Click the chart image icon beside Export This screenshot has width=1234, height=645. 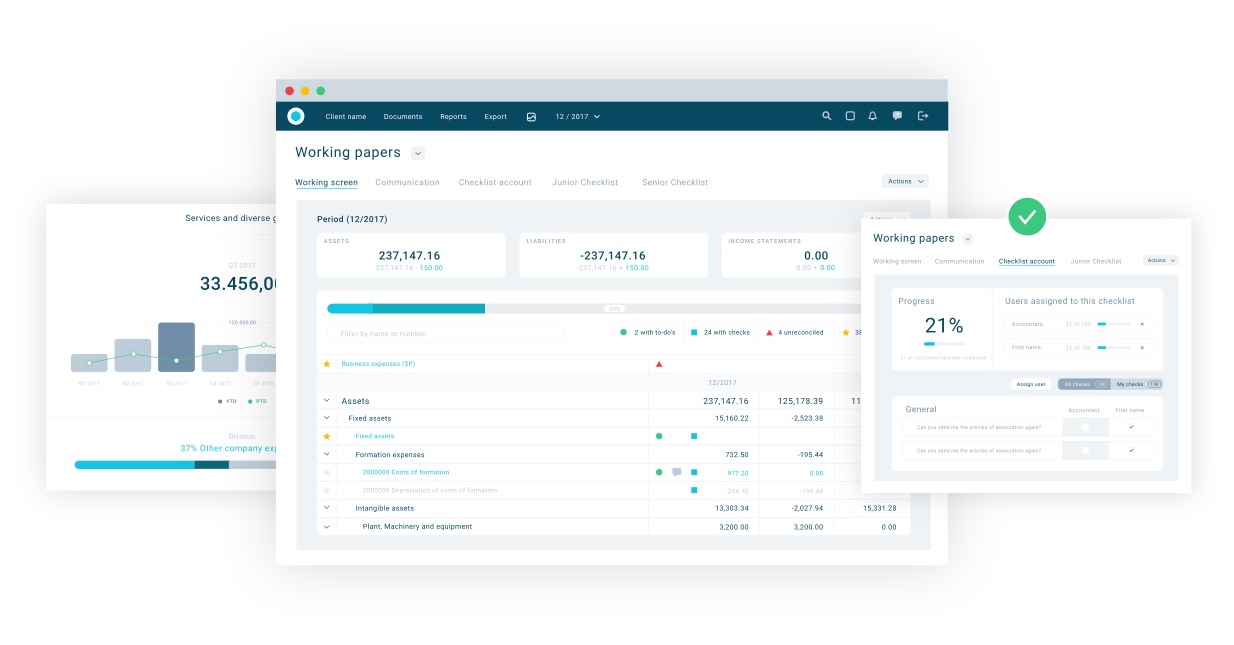531,117
